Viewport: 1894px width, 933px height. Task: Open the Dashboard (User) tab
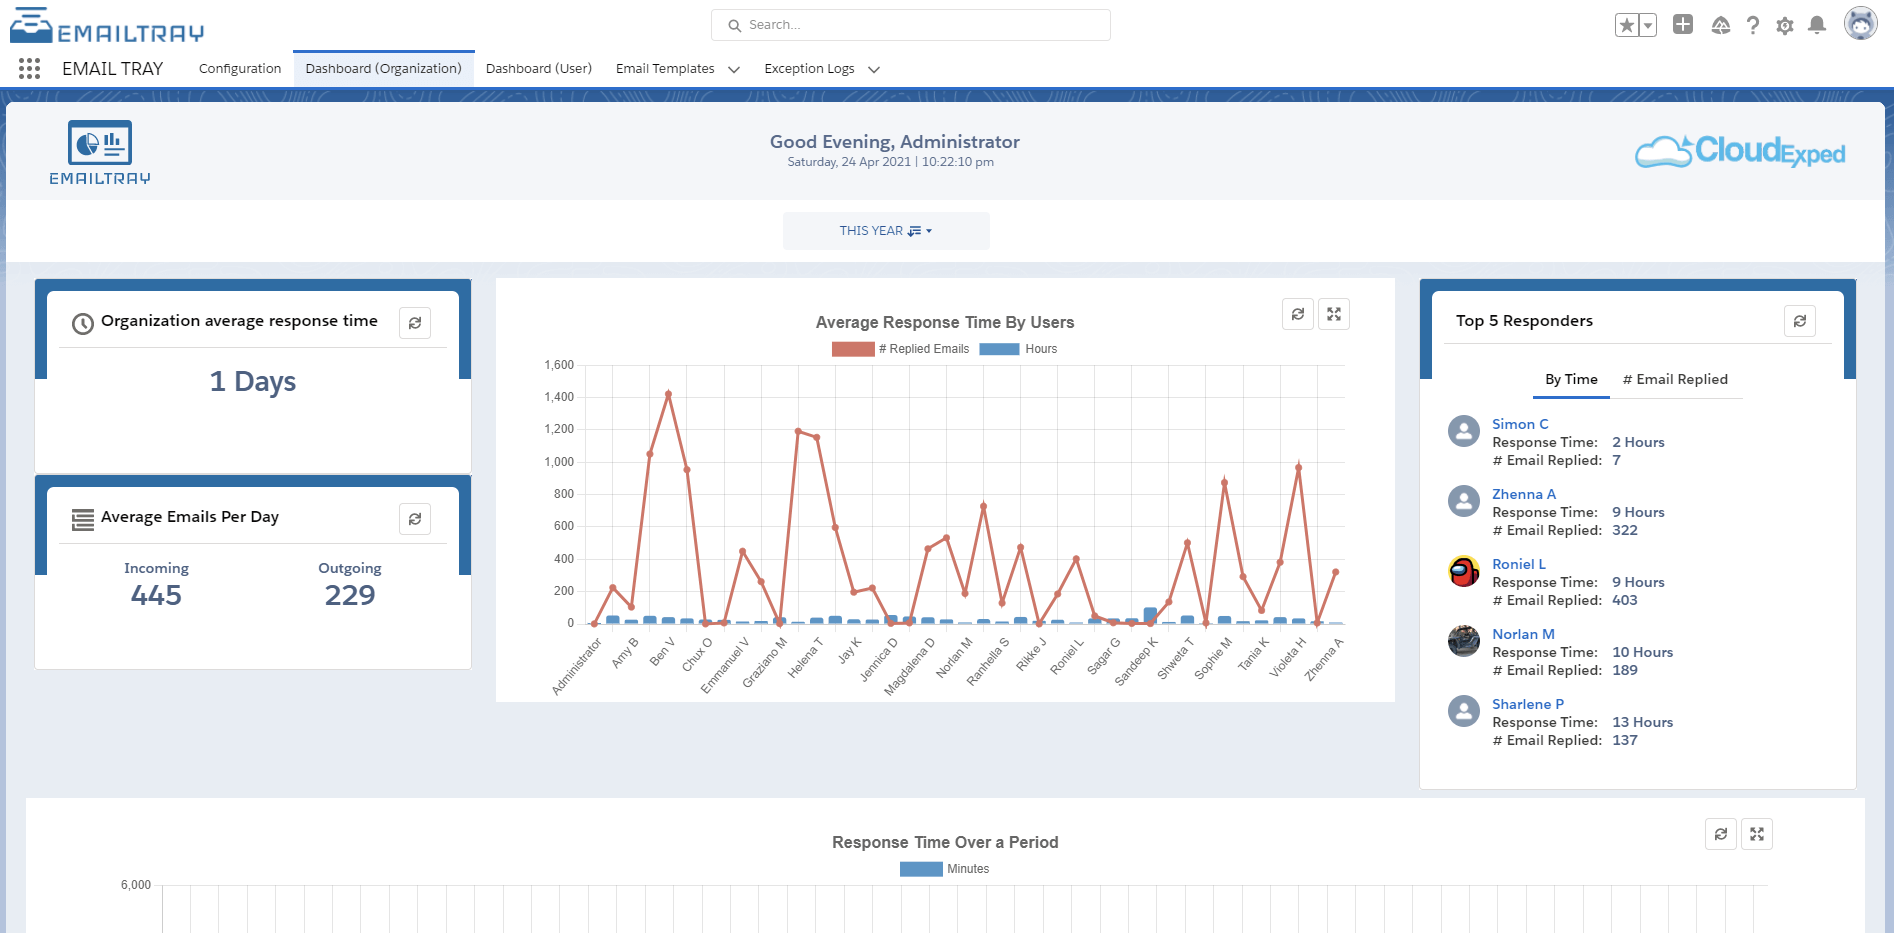[538, 68]
